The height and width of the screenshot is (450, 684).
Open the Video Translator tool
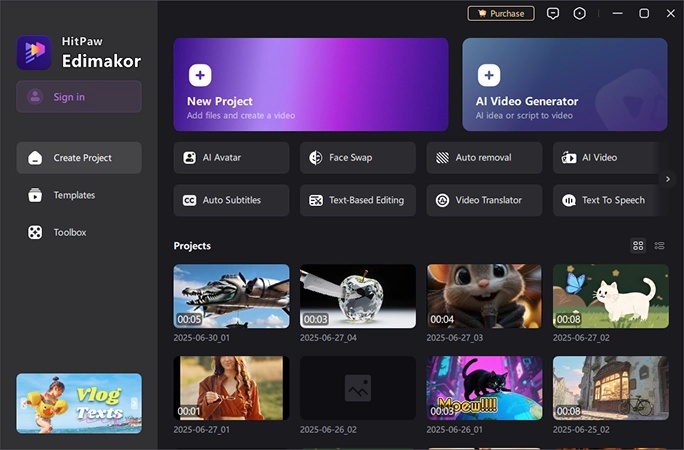tap(484, 200)
